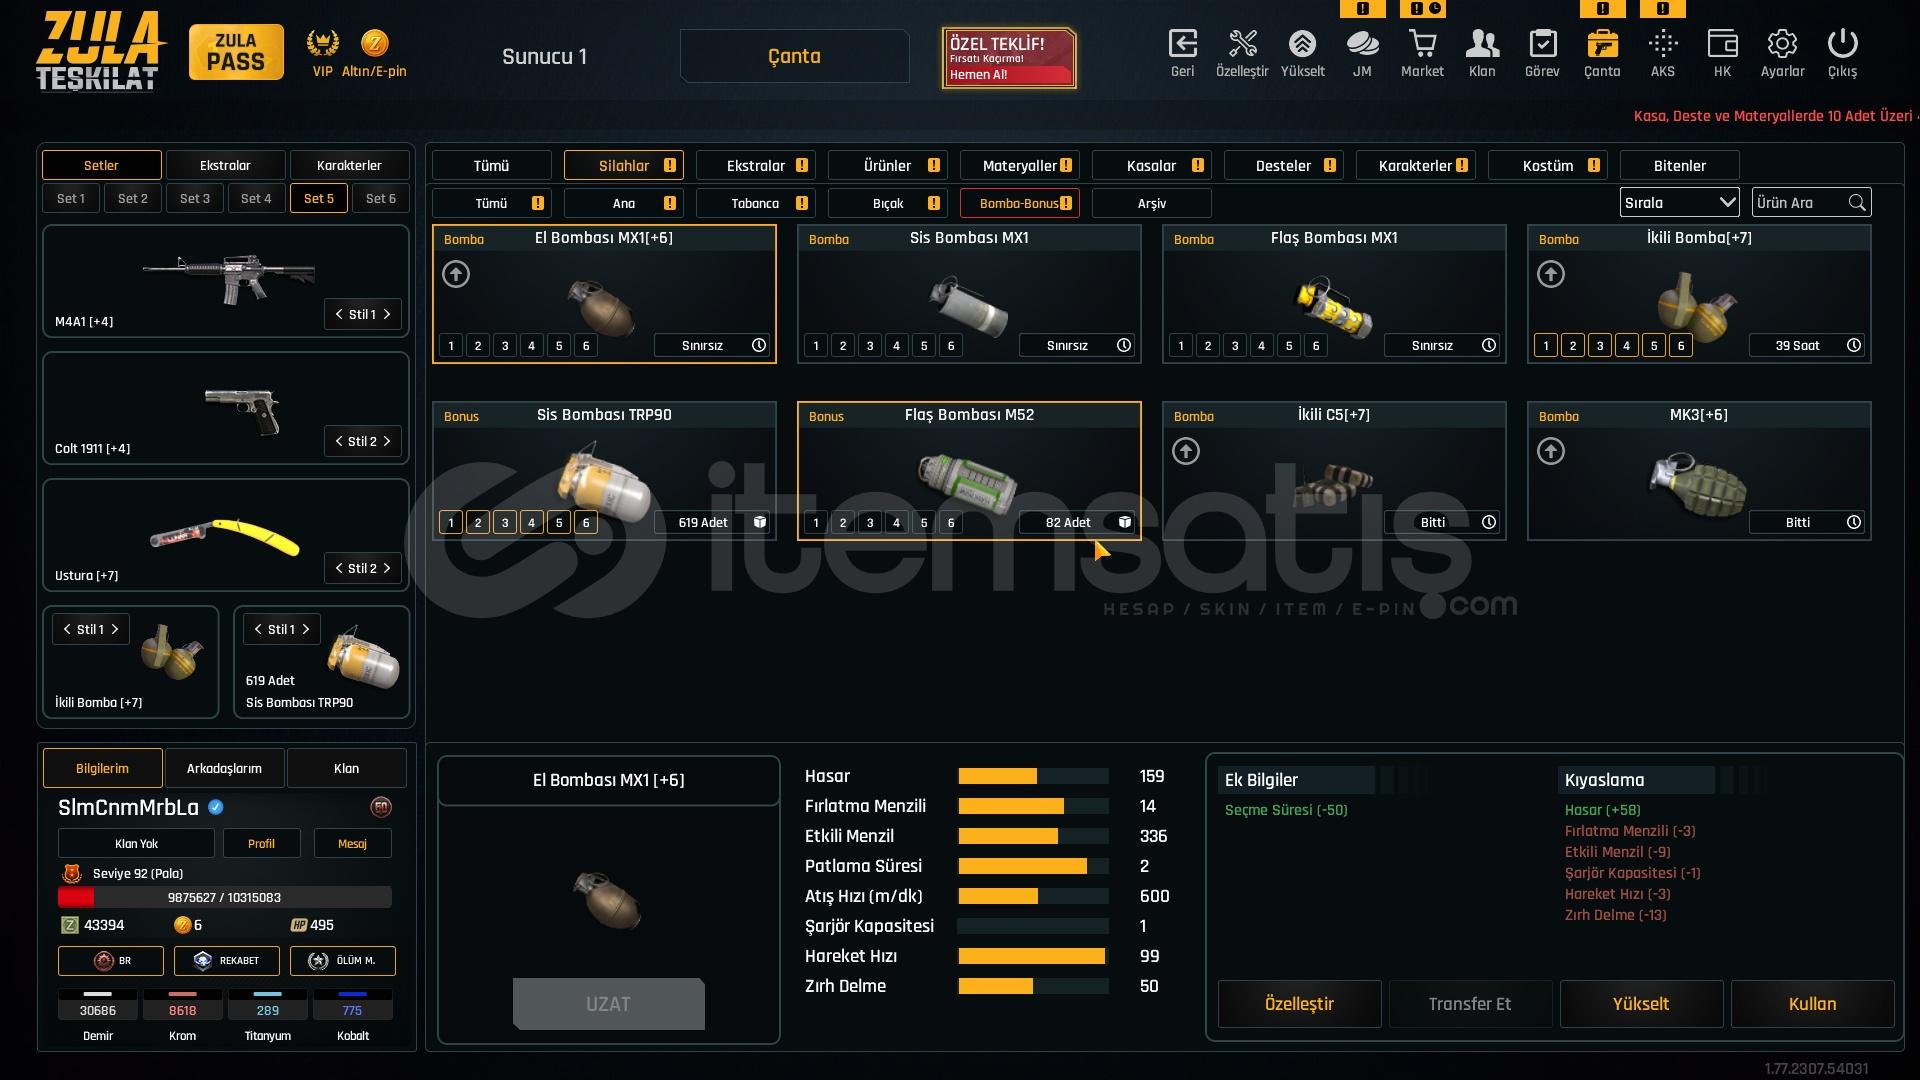Previous style arrow for Colt 1911 Stil 2
This screenshot has height=1080, width=1920.
tap(339, 441)
